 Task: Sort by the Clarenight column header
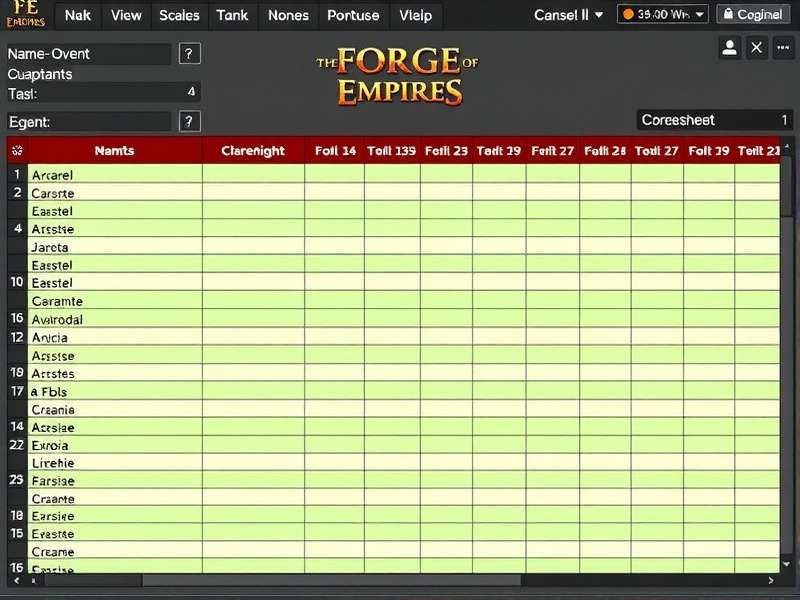[253, 151]
